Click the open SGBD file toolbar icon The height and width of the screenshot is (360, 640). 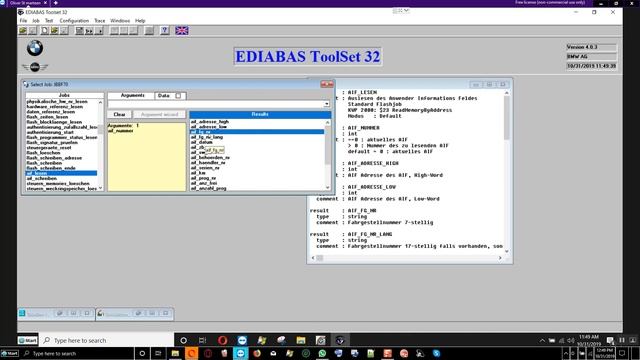23,31
